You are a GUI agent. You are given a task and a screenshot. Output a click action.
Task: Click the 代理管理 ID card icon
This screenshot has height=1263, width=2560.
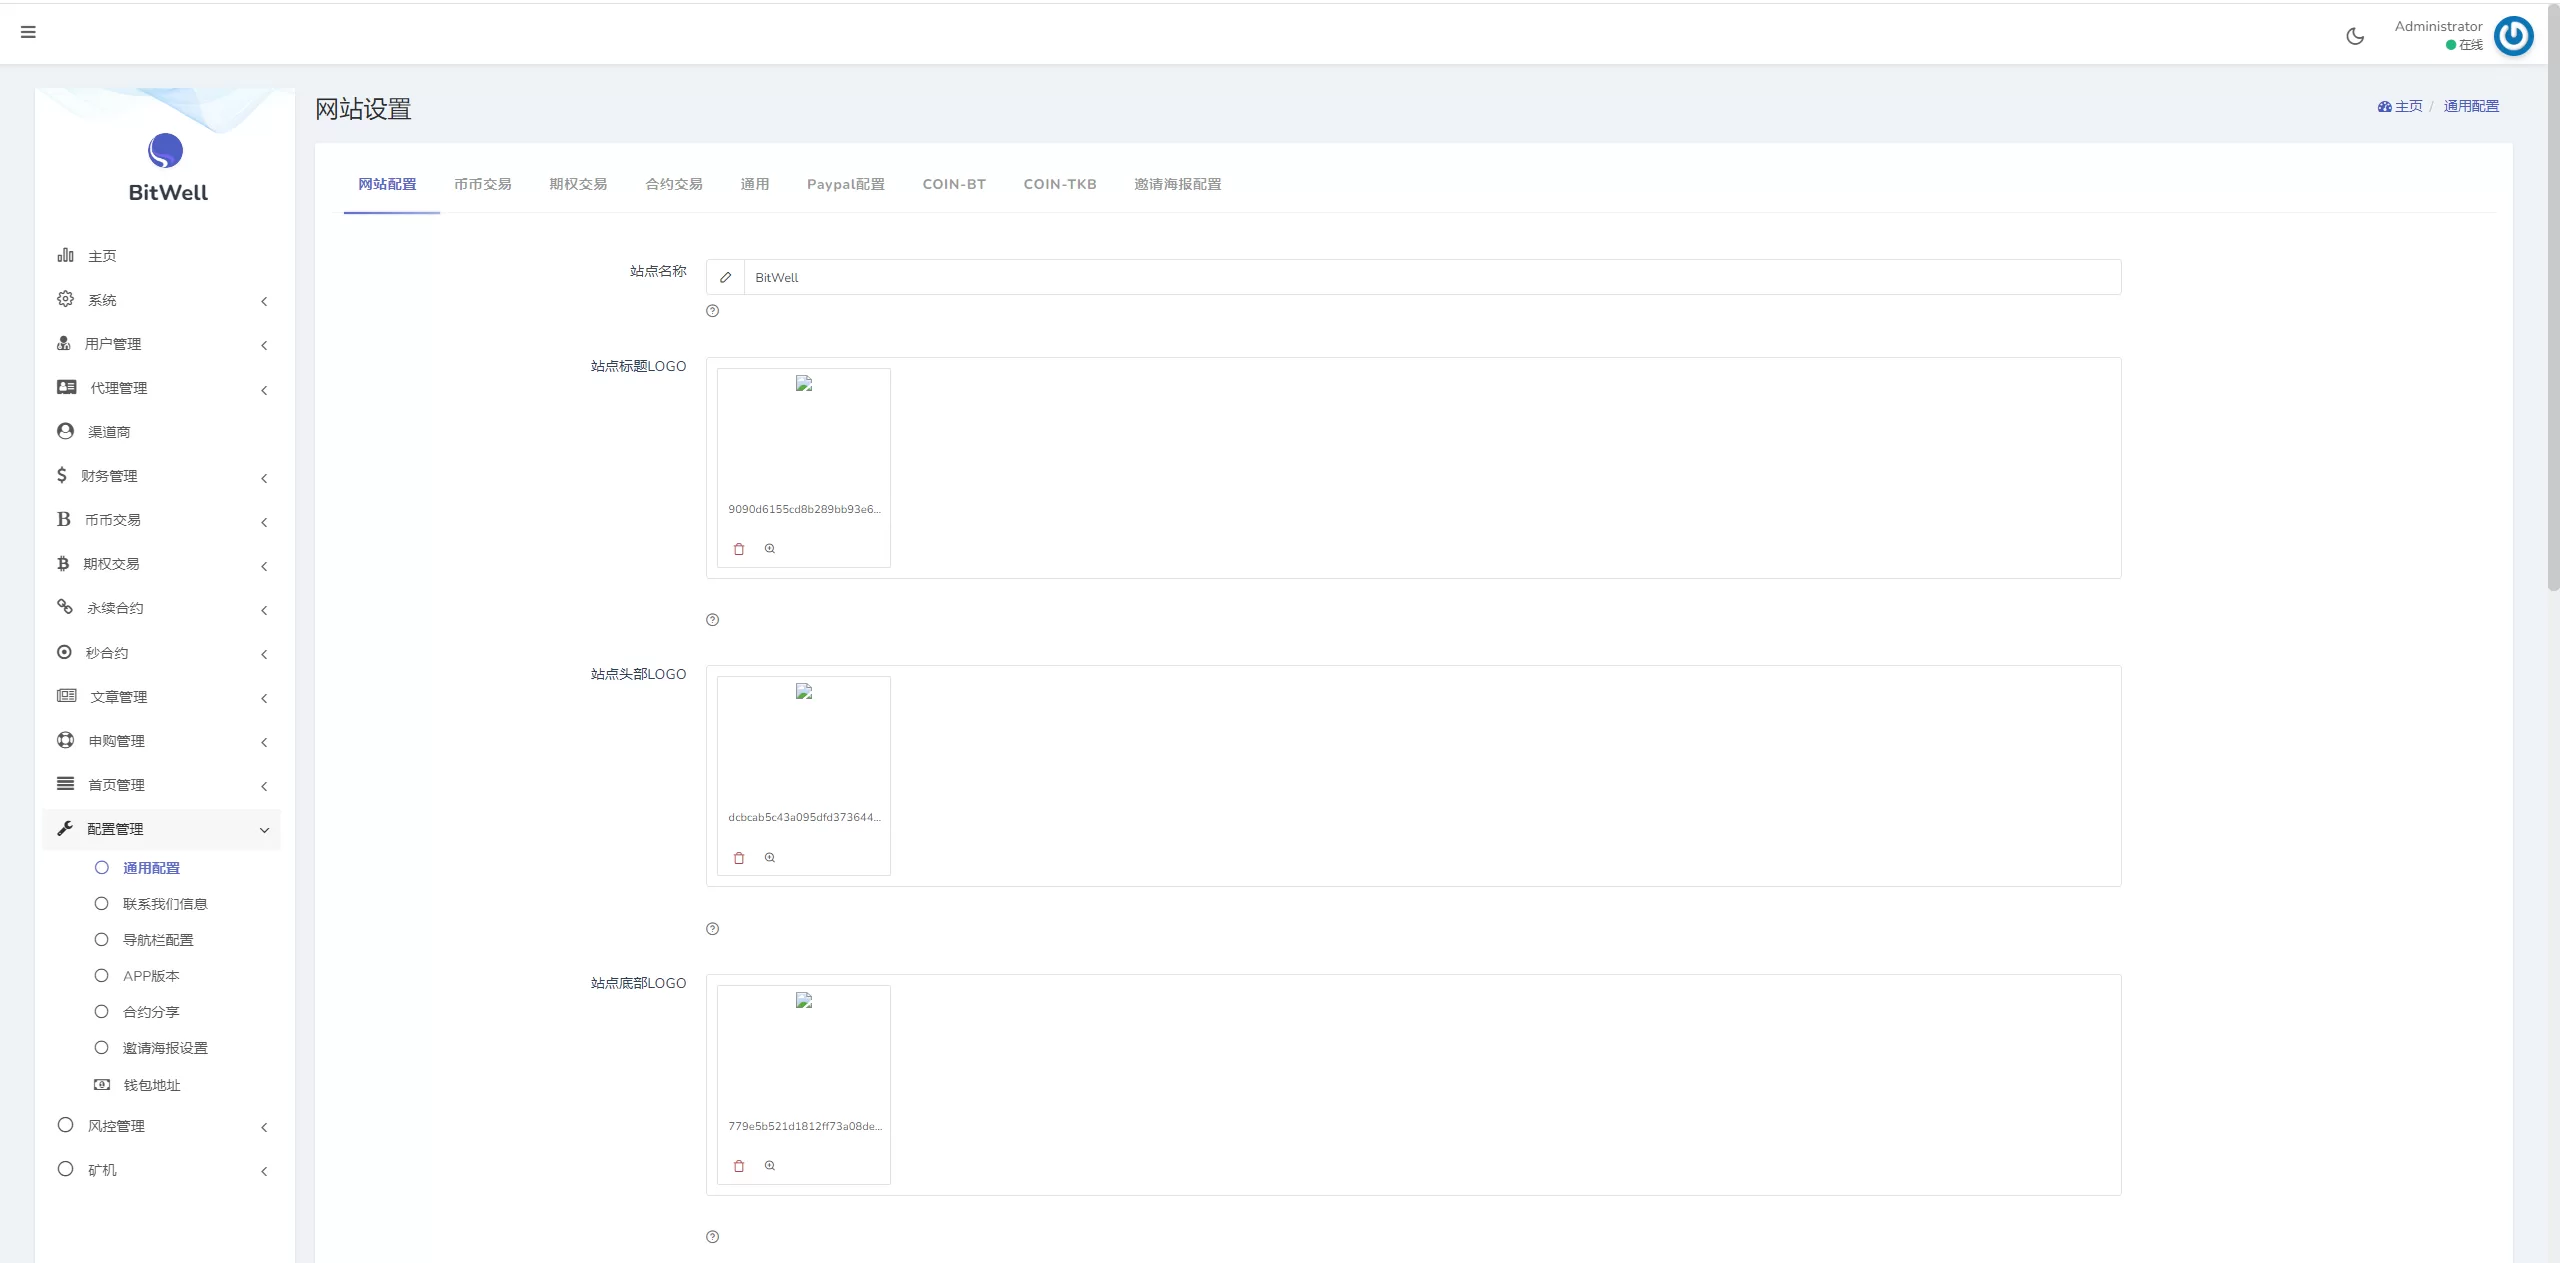(x=67, y=387)
